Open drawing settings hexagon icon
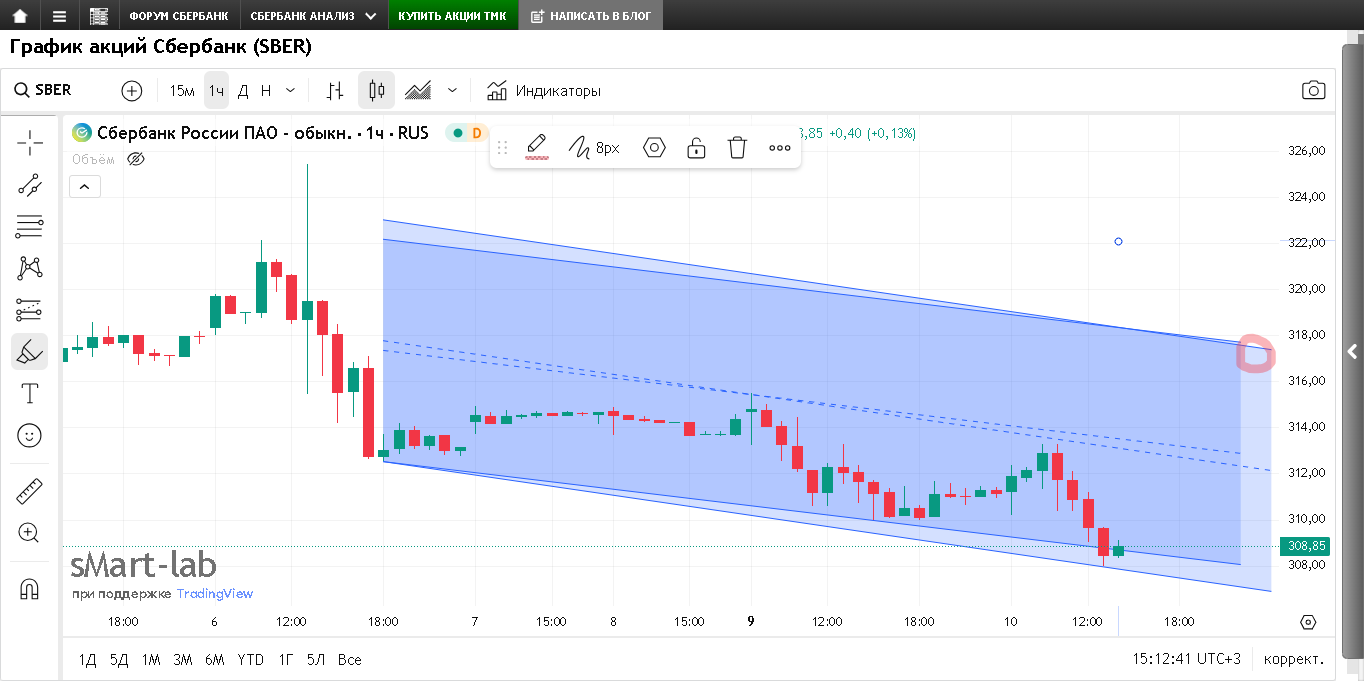1364x681 pixels. point(654,148)
